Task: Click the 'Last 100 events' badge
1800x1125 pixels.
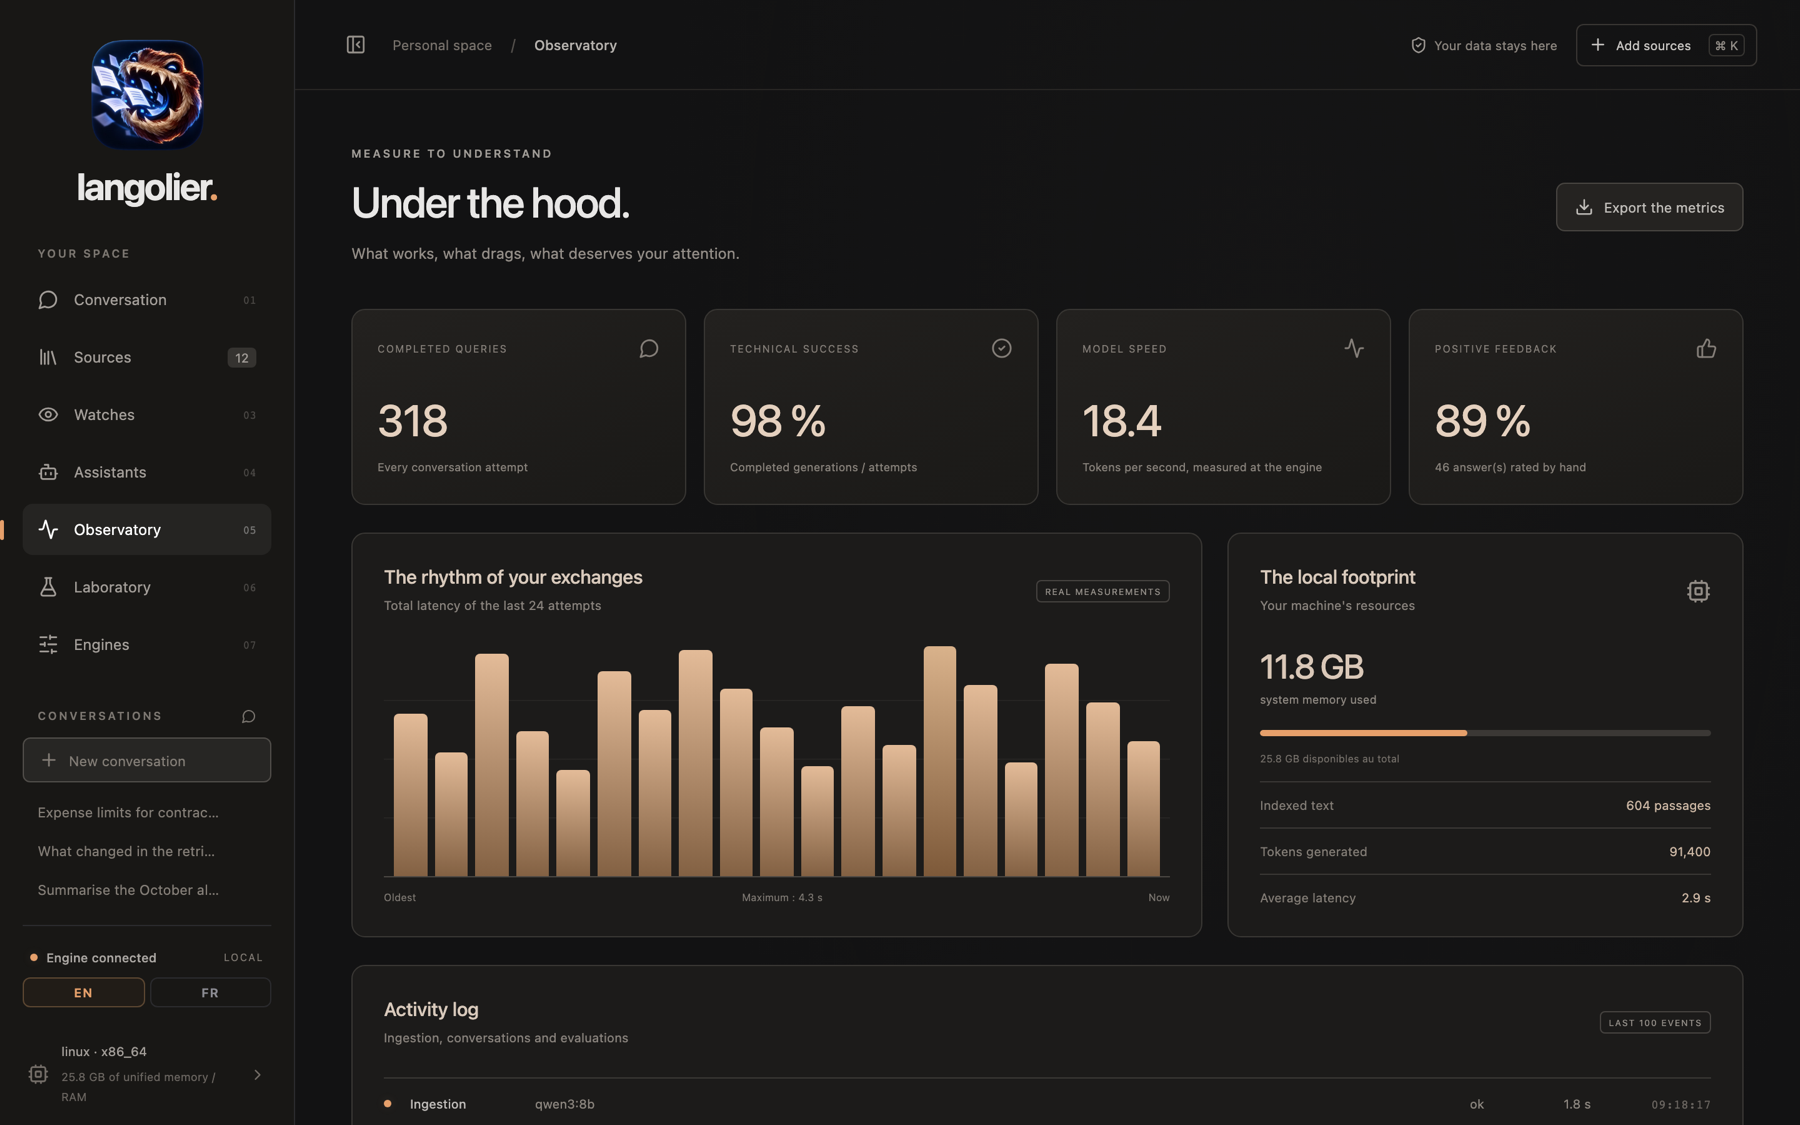Action: 1655,1023
